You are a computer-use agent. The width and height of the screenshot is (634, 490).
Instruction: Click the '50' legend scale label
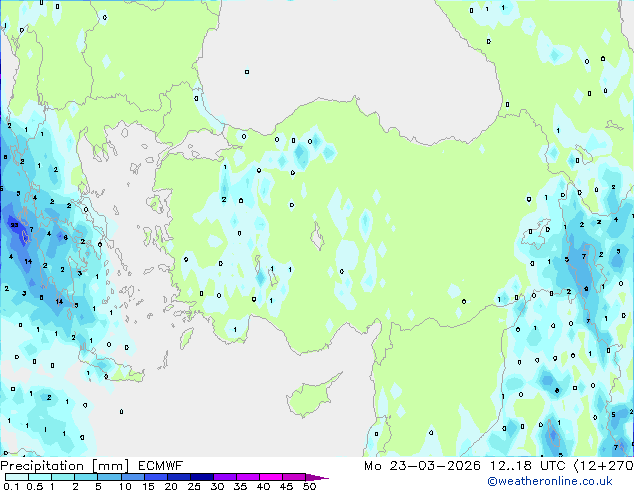pos(309,486)
